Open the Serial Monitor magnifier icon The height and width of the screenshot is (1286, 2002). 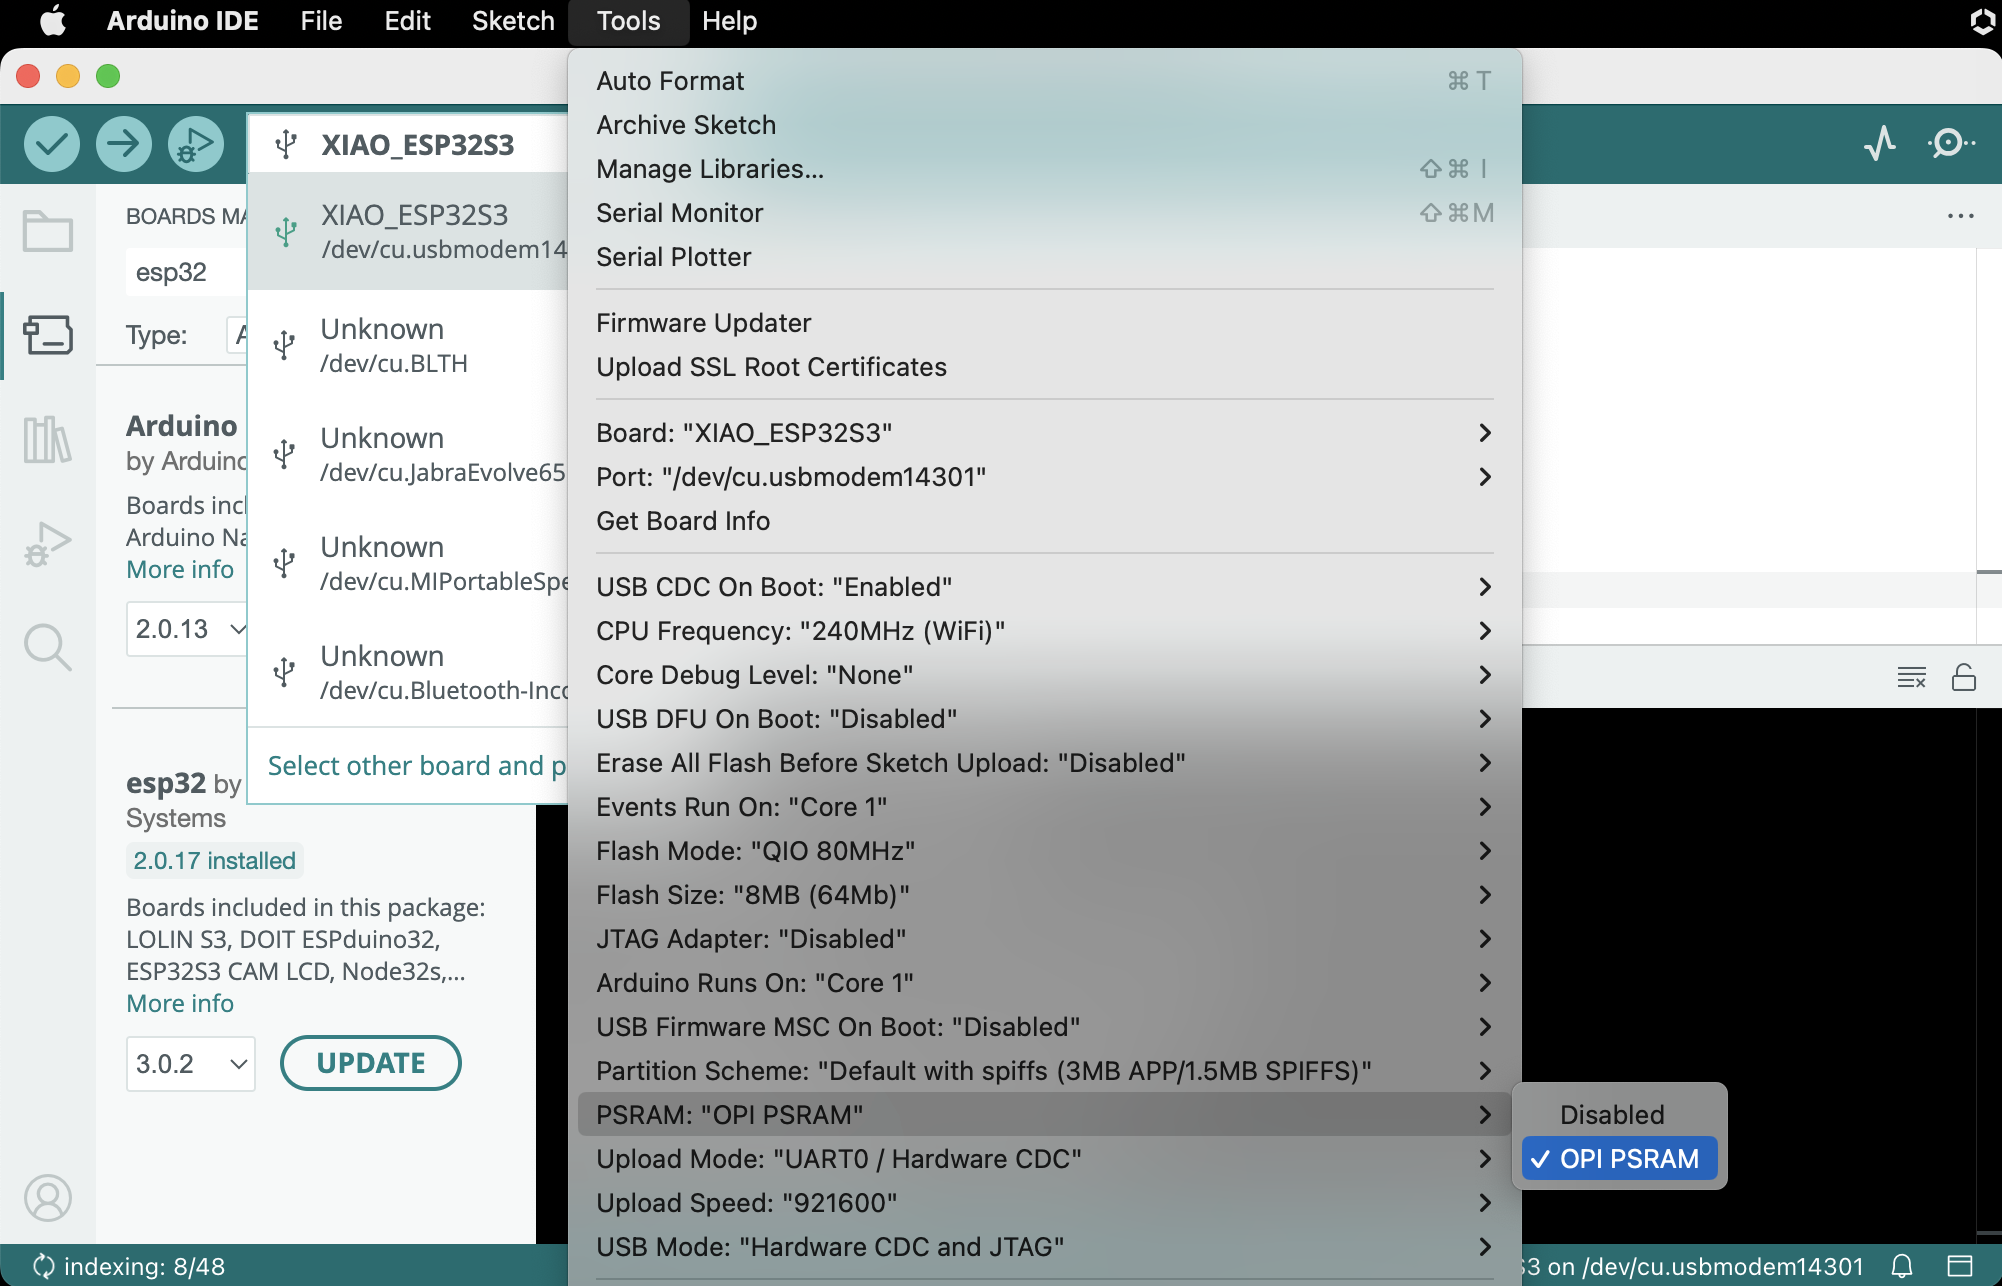point(1952,144)
